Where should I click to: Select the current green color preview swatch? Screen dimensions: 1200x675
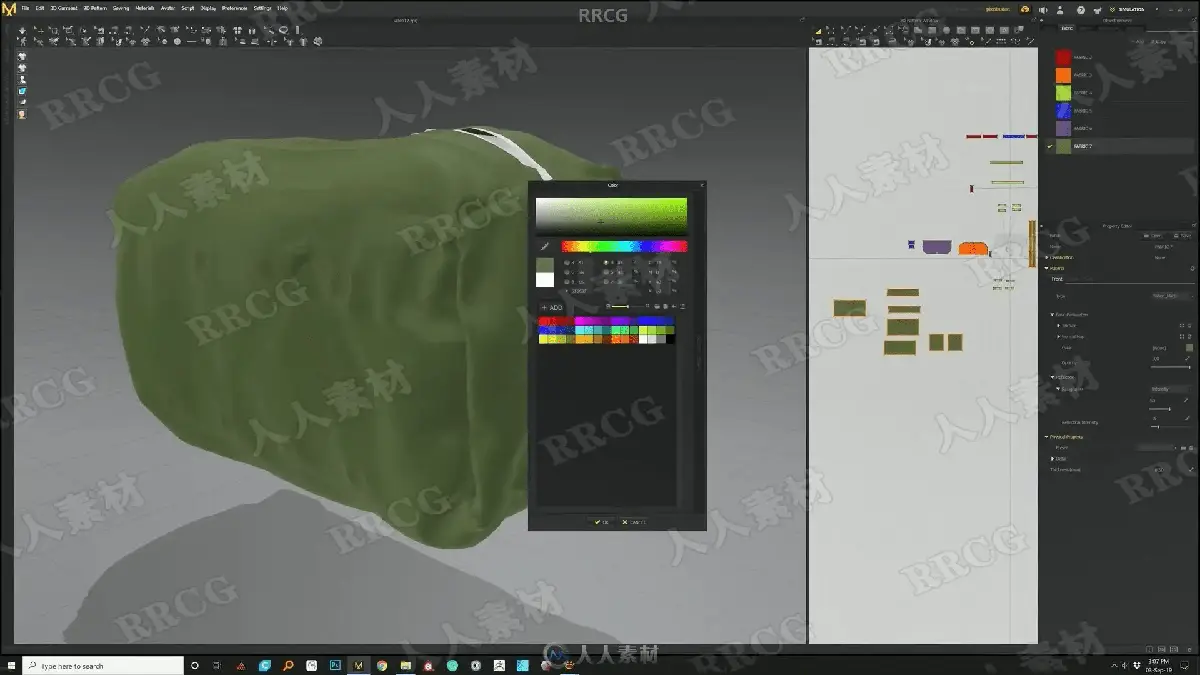click(x=545, y=265)
